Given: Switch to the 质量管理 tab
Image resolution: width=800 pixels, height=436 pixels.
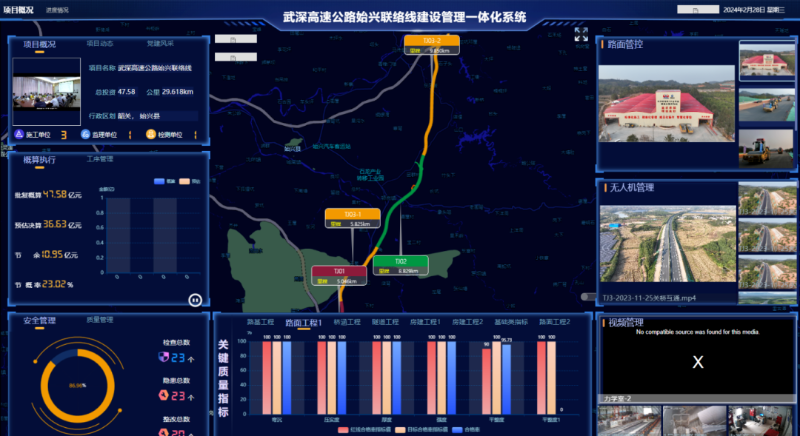Looking at the screenshot, I should [x=100, y=320].
